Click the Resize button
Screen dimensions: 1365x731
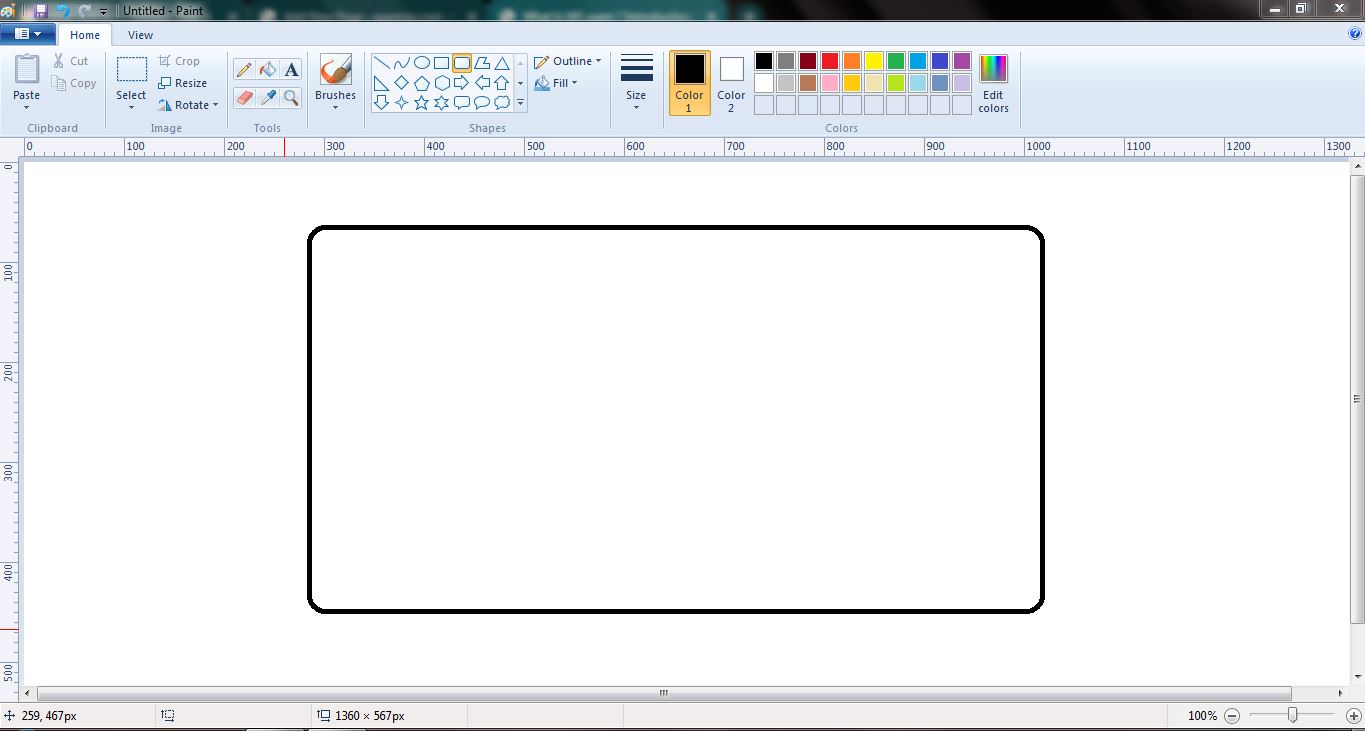pos(186,83)
